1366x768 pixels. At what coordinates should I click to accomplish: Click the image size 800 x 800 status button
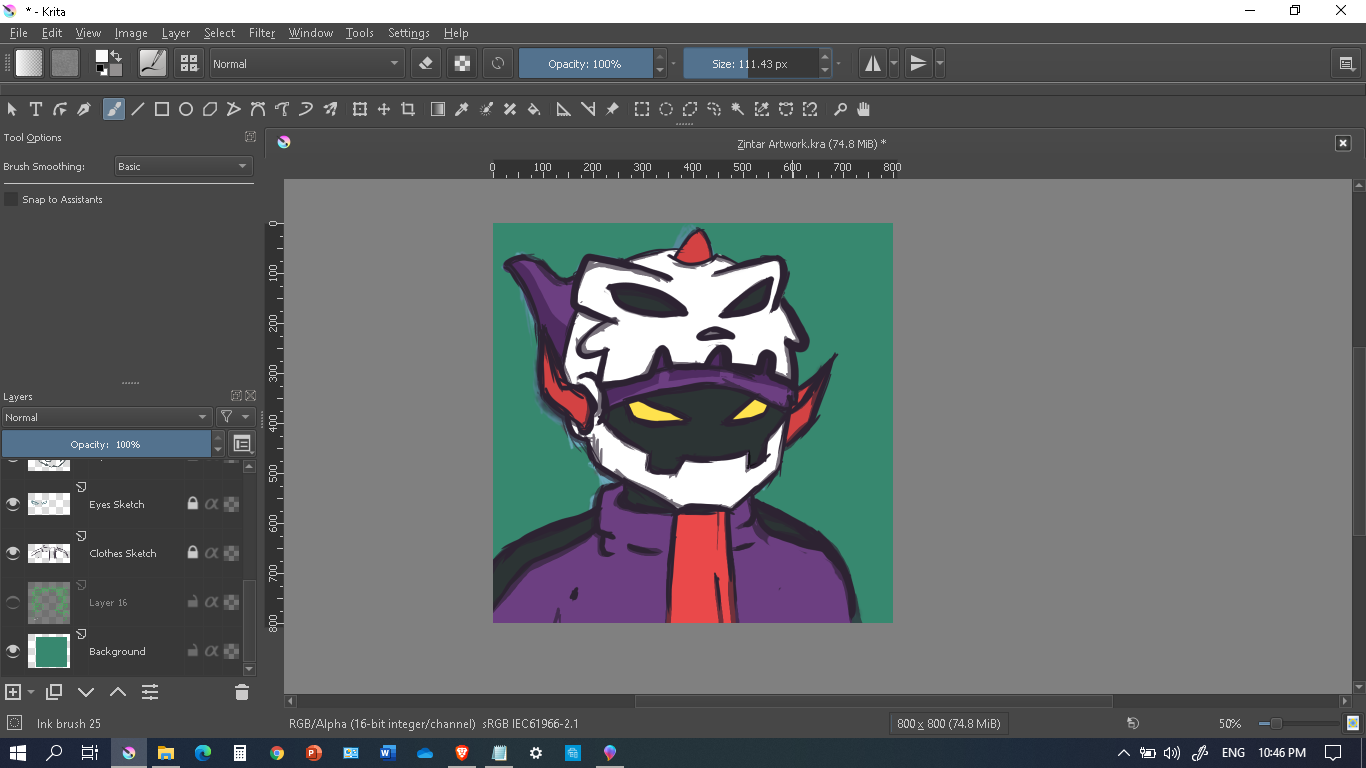948,724
